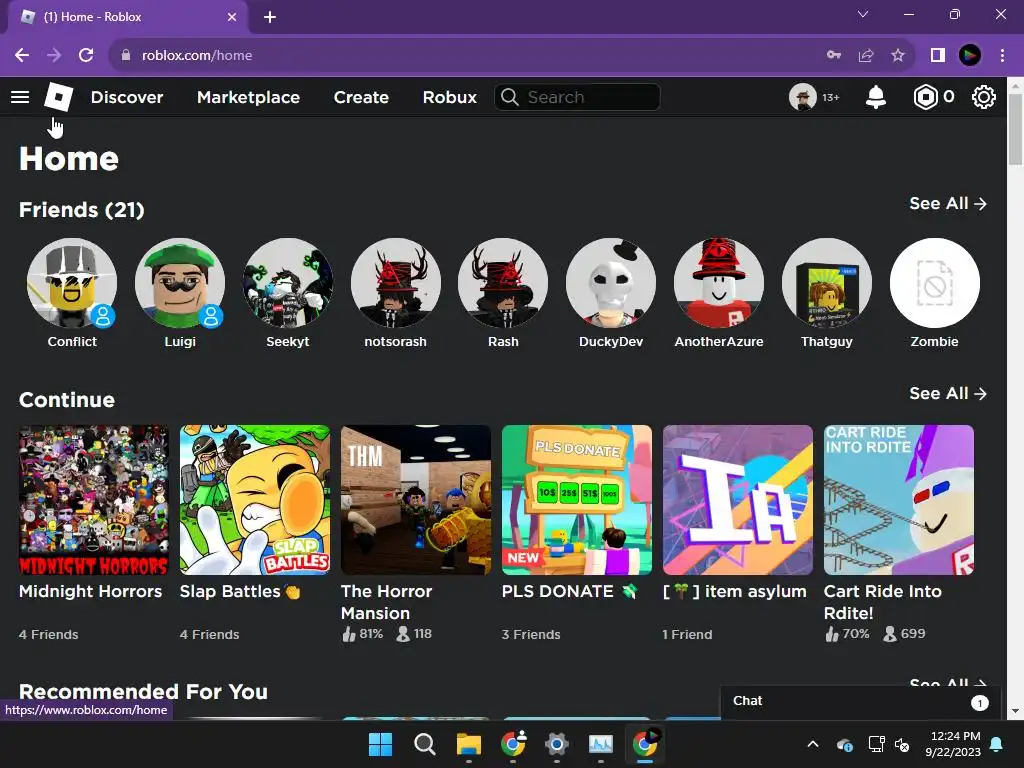Reload the Roblox page
Viewport: 1024px width, 768px height.
[86, 56]
